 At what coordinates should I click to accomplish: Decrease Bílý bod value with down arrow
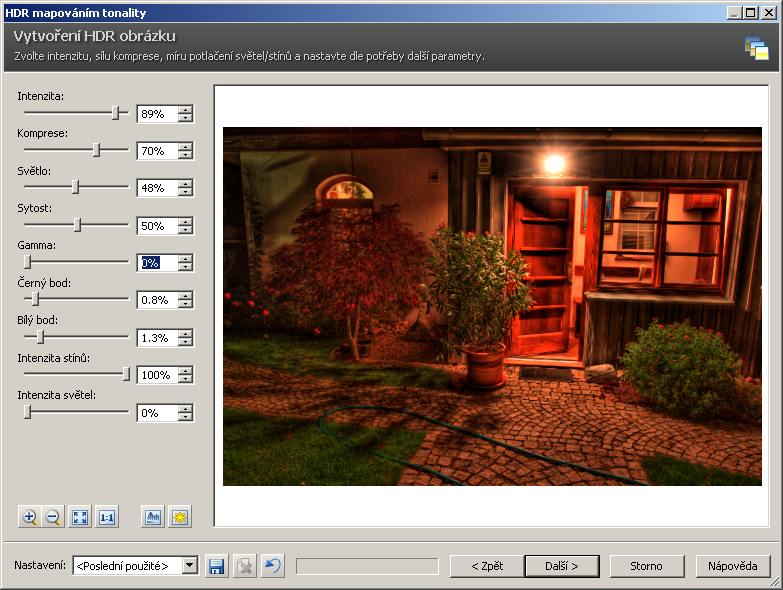click(185, 343)
